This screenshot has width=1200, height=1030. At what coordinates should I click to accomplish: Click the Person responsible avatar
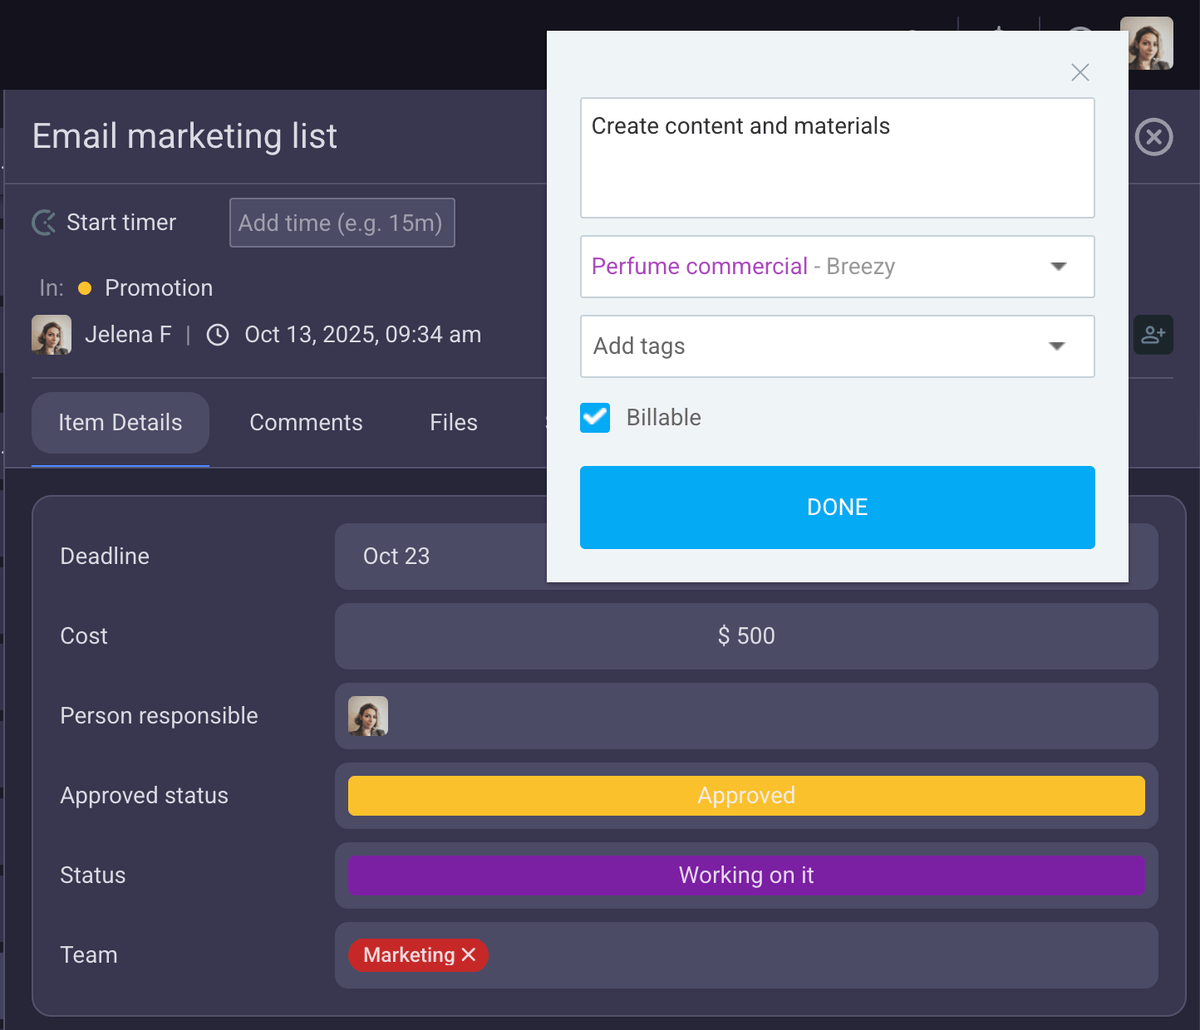click(368, 716)
